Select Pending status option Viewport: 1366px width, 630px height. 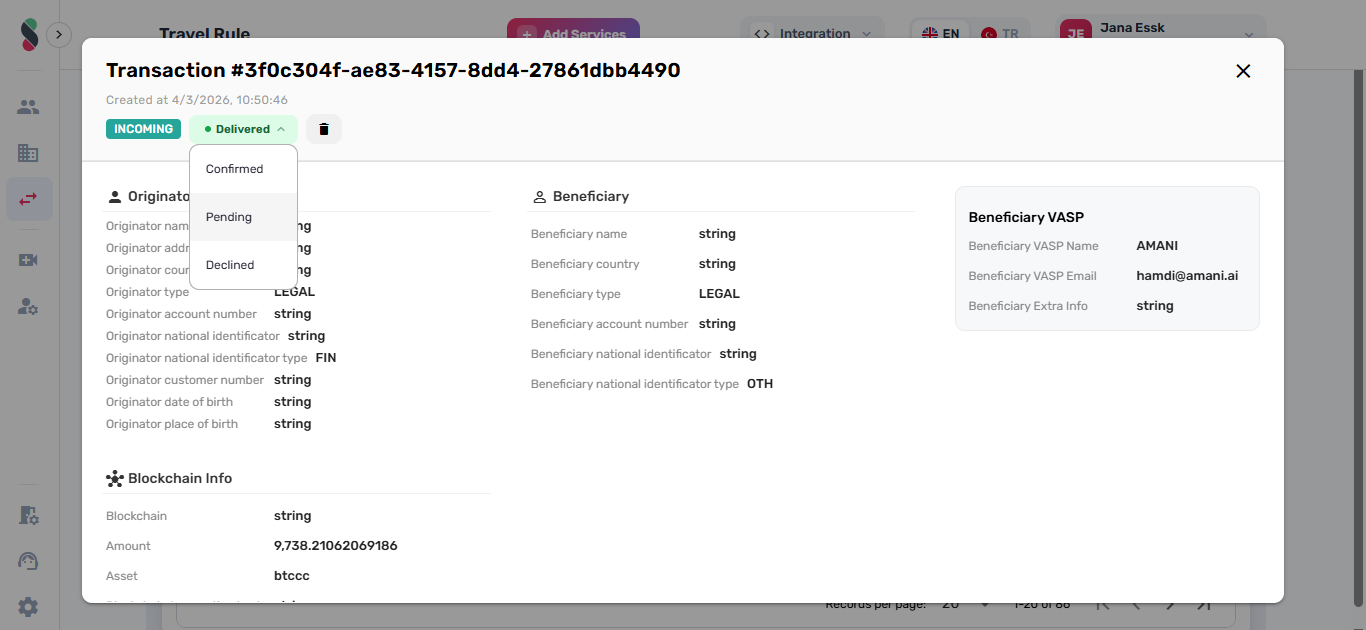click(244, 217)
